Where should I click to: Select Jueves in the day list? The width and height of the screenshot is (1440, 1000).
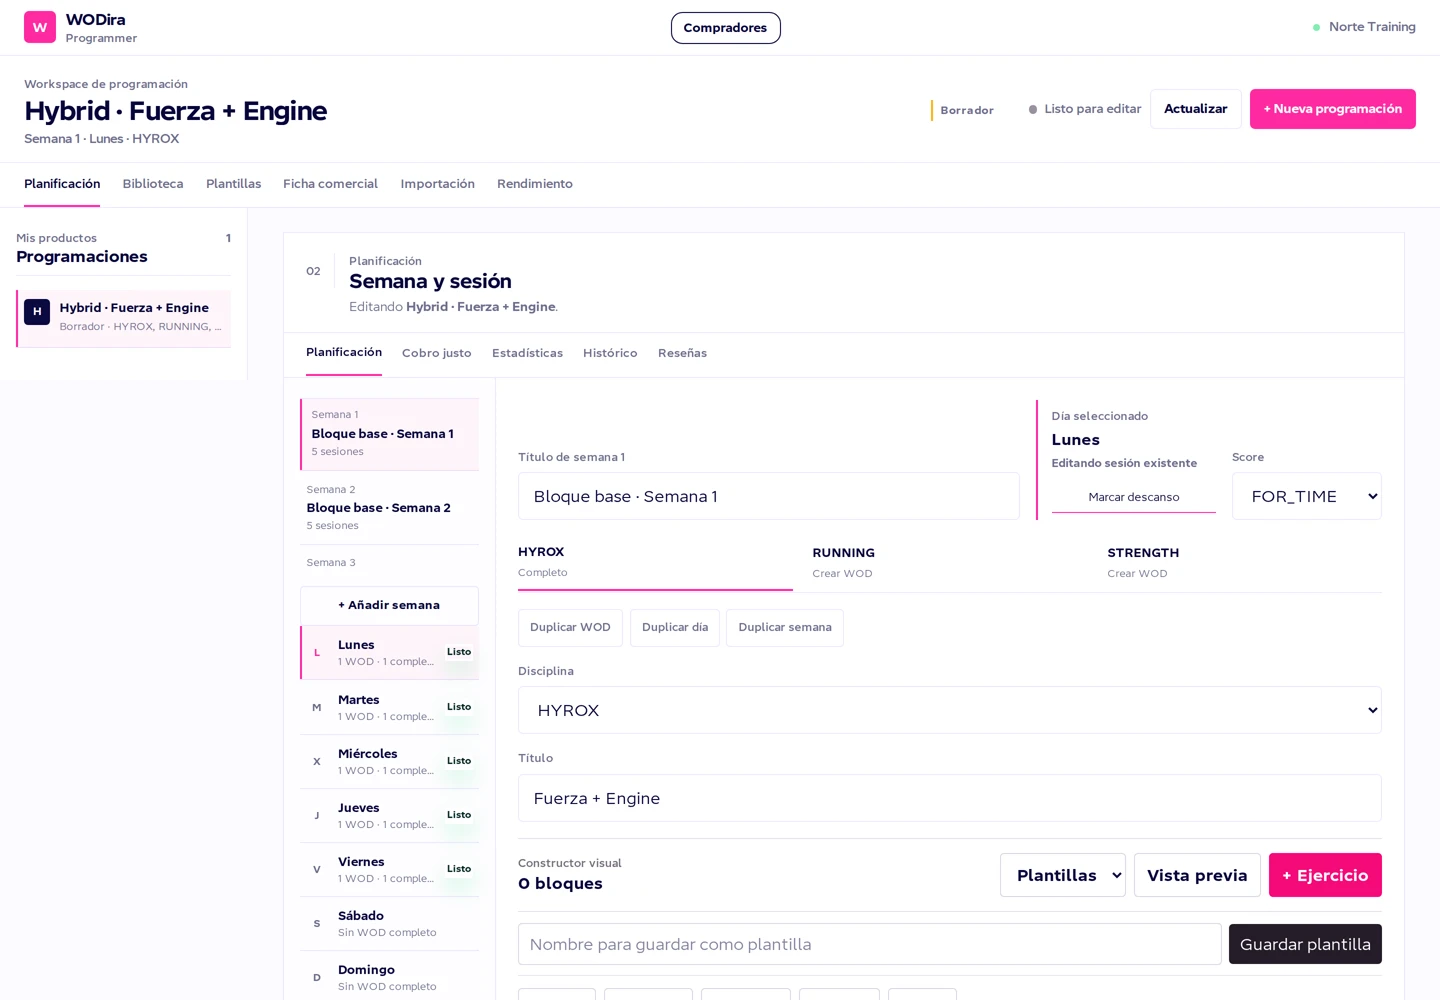click(389, 815)
